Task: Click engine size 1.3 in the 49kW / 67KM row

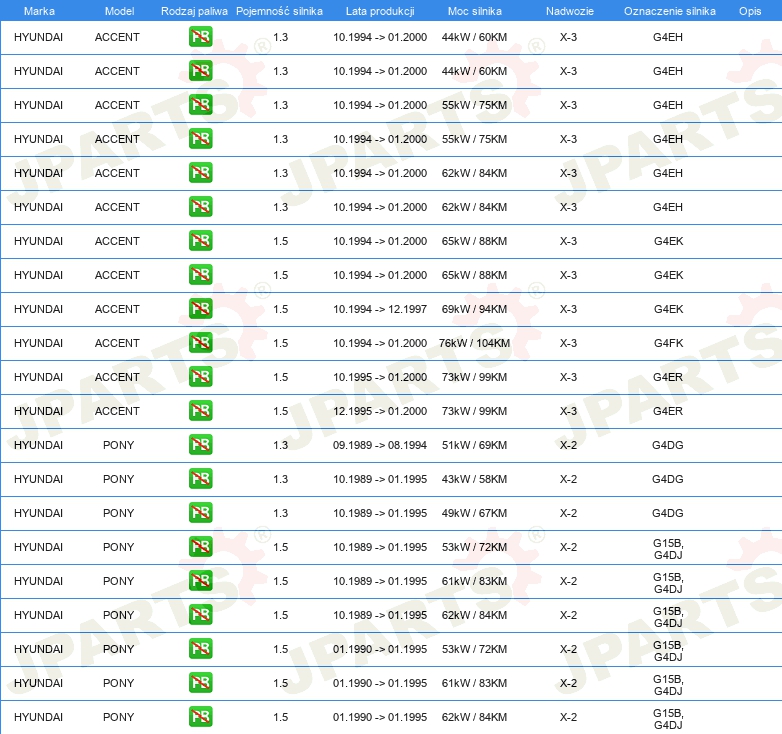Action: (x=280, y=513)
